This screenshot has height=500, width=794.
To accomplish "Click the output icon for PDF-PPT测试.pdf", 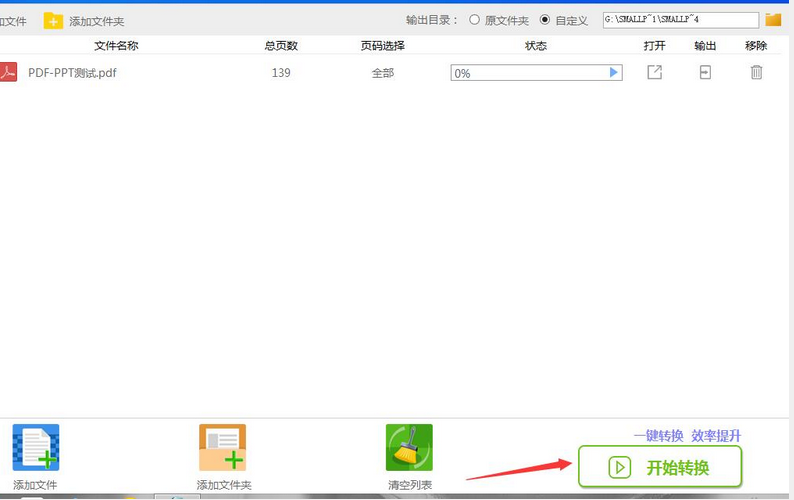I will click(x=705, y=72).
